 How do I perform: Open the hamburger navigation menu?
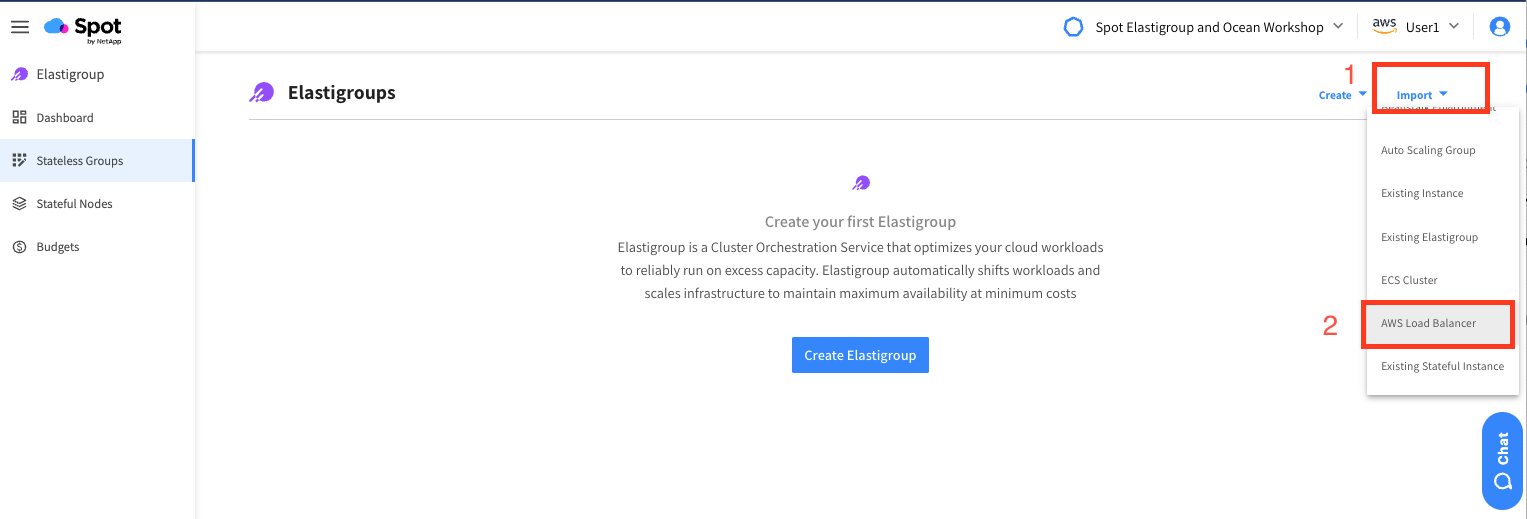tap(19, 27)
